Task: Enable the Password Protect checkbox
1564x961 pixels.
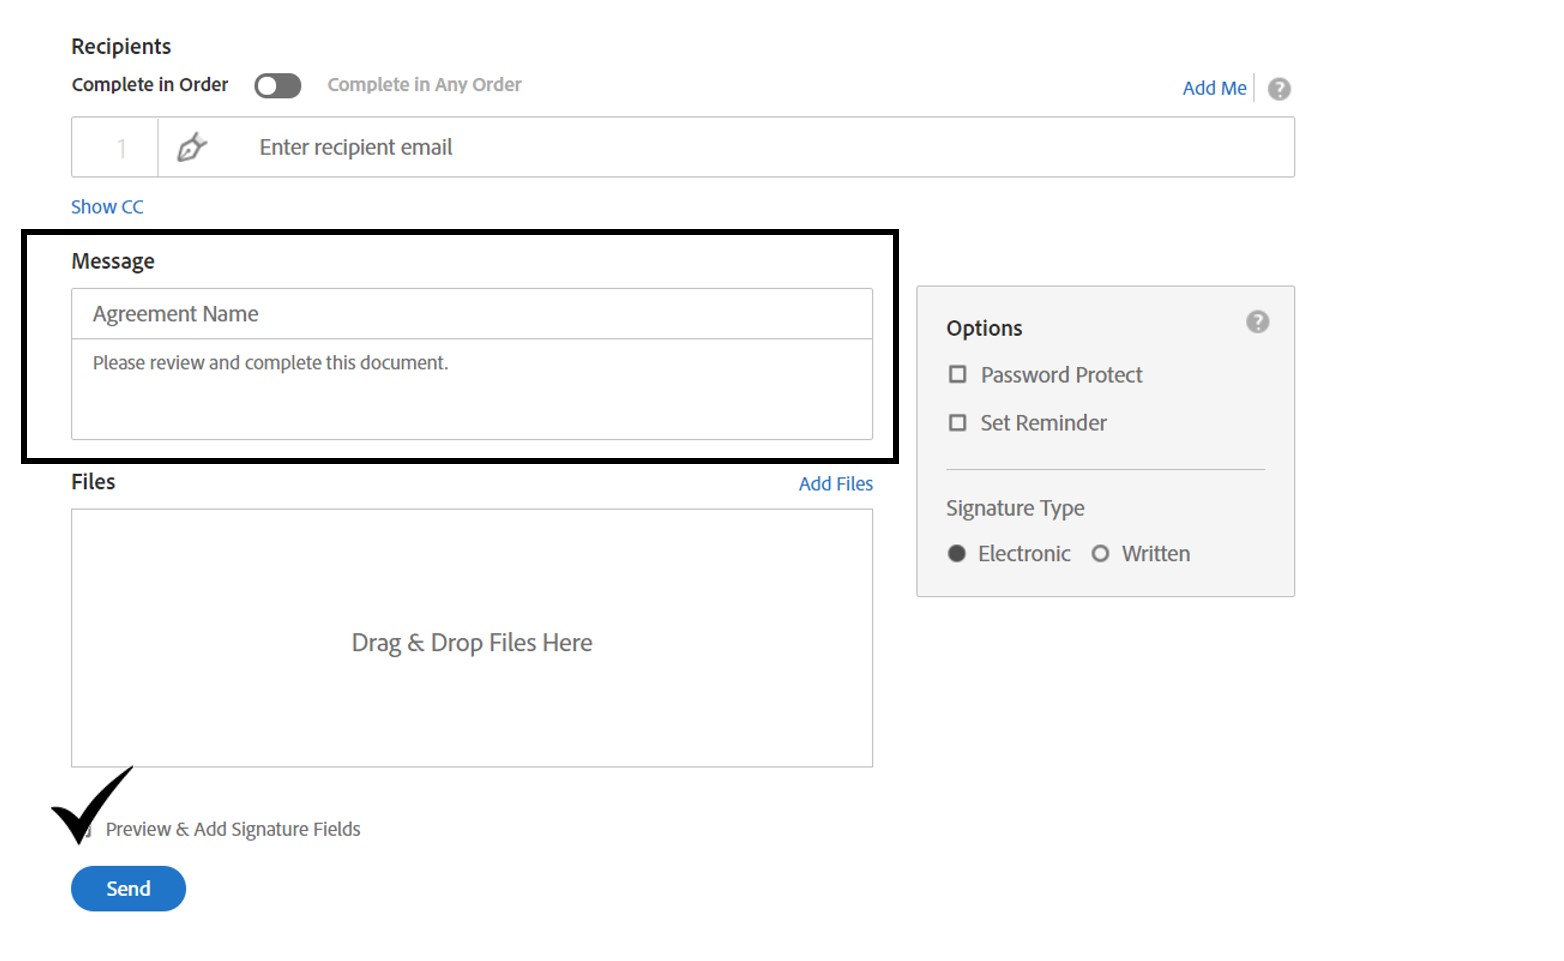Action: click(x=957, y=375)
